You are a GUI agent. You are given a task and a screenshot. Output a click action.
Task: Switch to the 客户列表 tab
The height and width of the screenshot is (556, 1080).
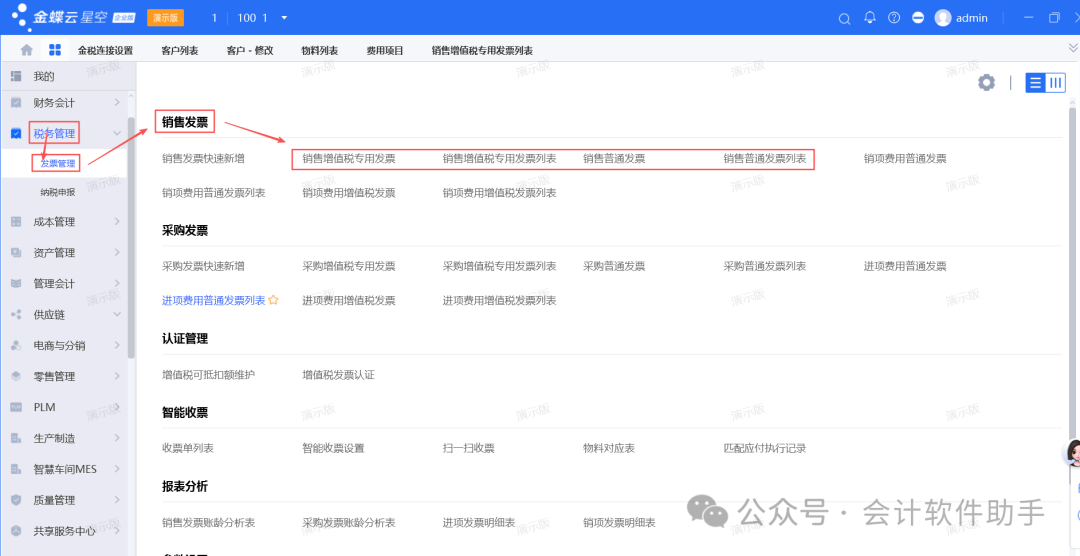pyautogui.click(x=179, y=51)
